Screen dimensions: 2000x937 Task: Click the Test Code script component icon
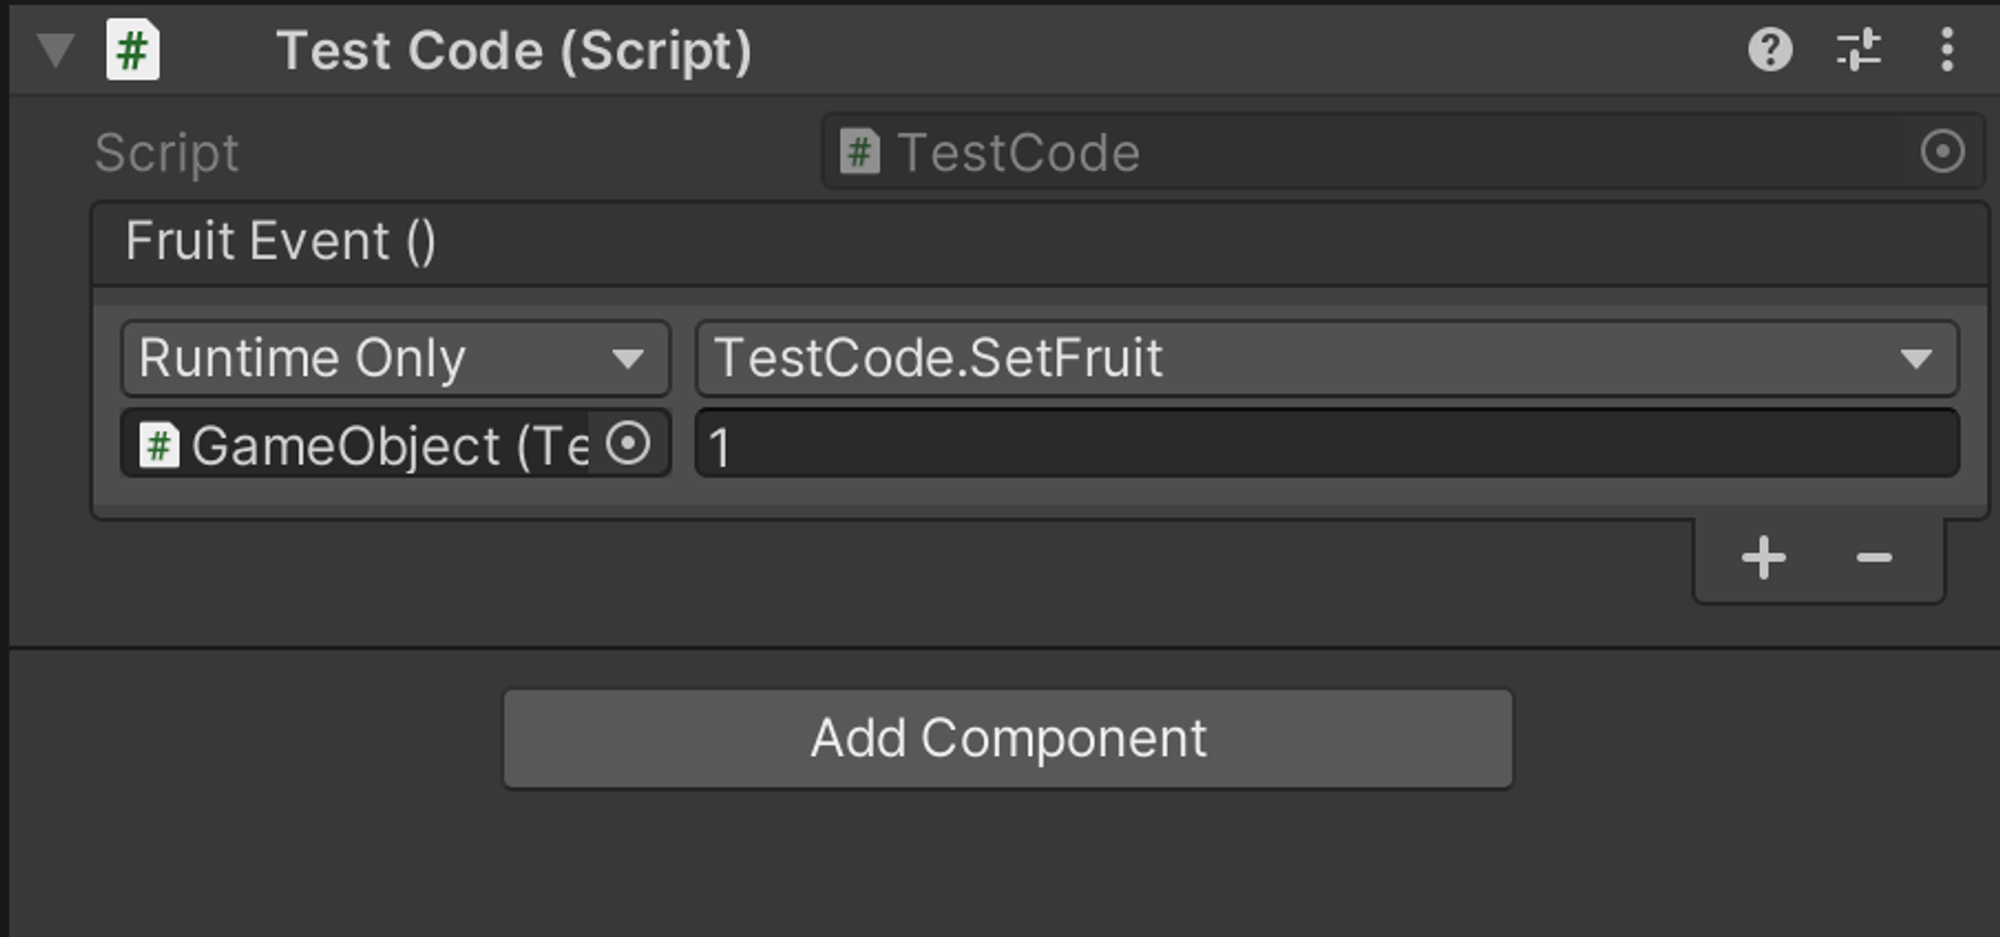pyautogui.click(x=133, y=50)
